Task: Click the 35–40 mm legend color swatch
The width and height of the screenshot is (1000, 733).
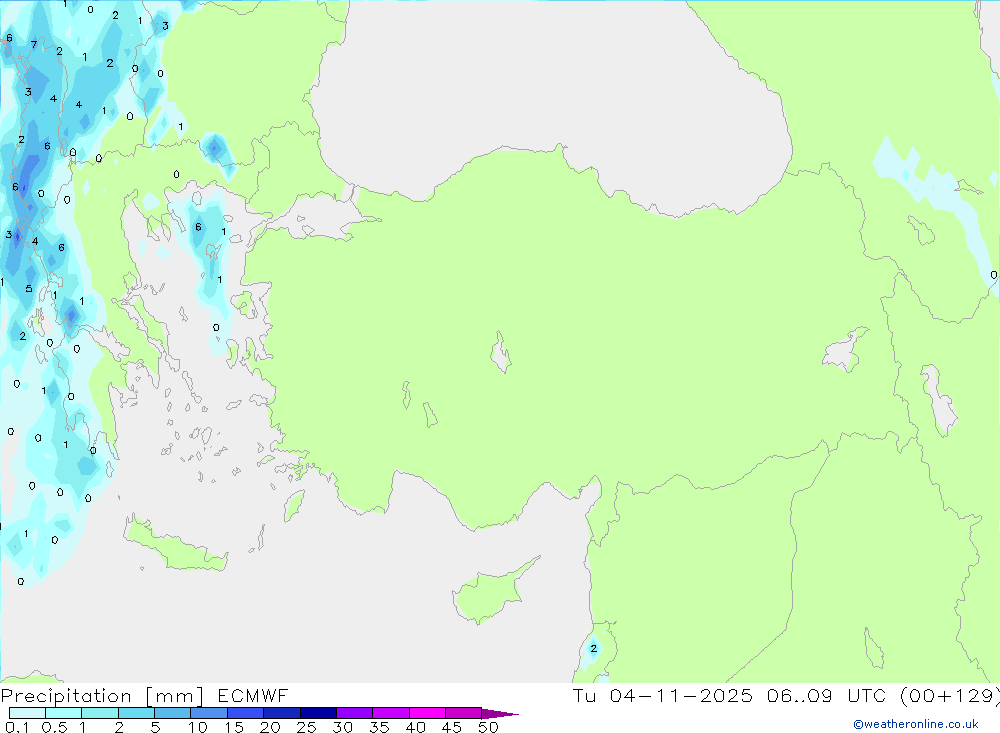Action: [x=391, y=713]
